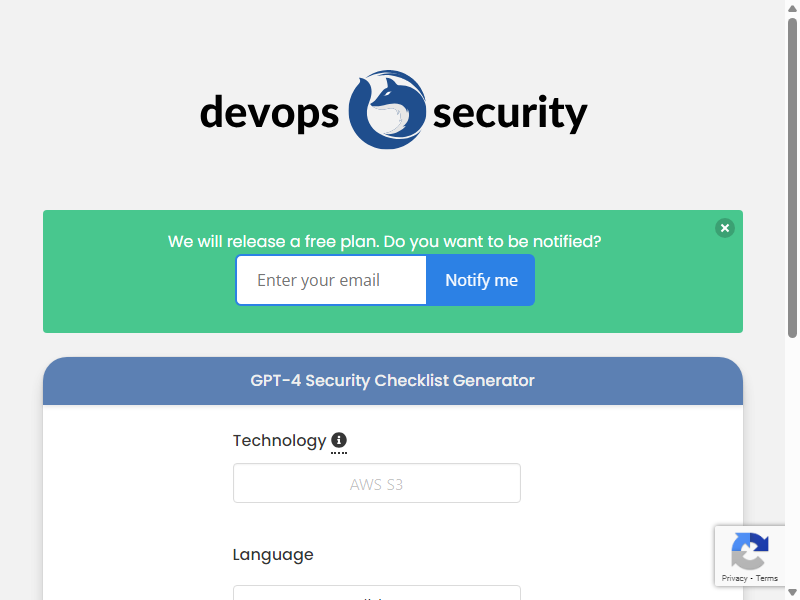This screenshot has height=600, width=800.
Task: Focus the Enter your email field
Action: (x=331, y=280)
